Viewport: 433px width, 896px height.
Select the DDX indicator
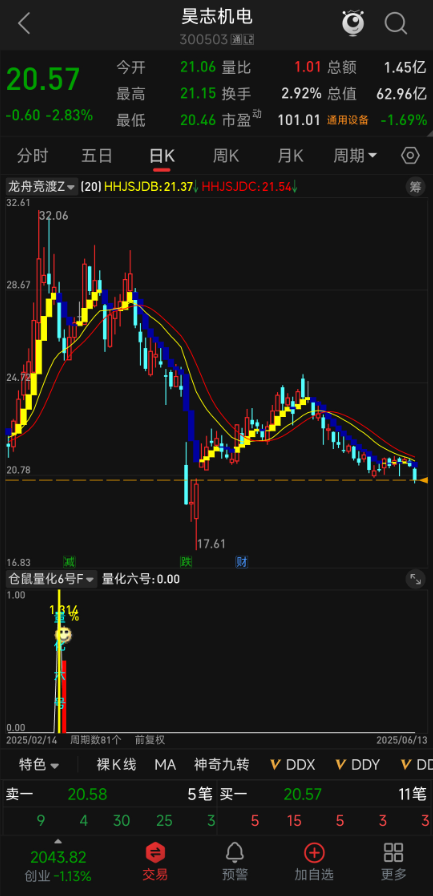point(292,765)
